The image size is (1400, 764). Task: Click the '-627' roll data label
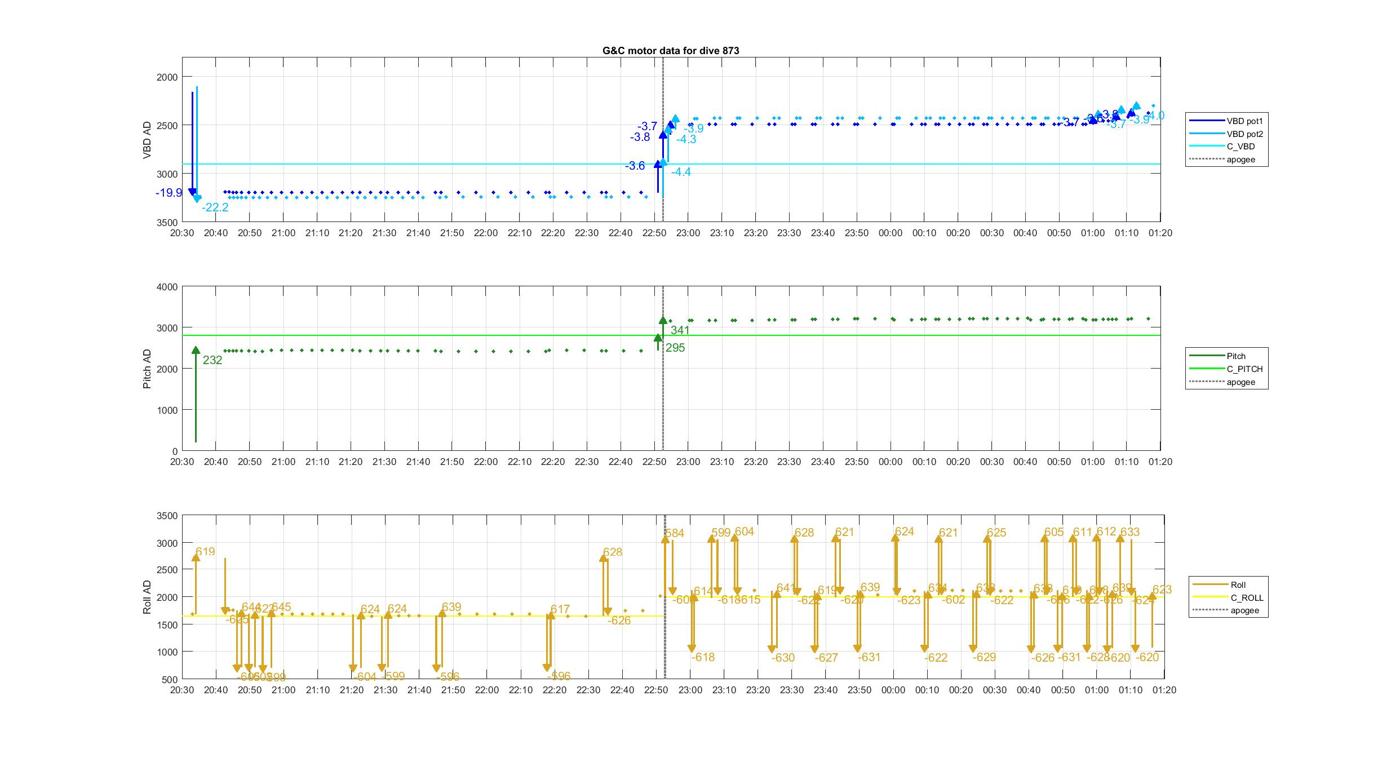coord(826,658)
